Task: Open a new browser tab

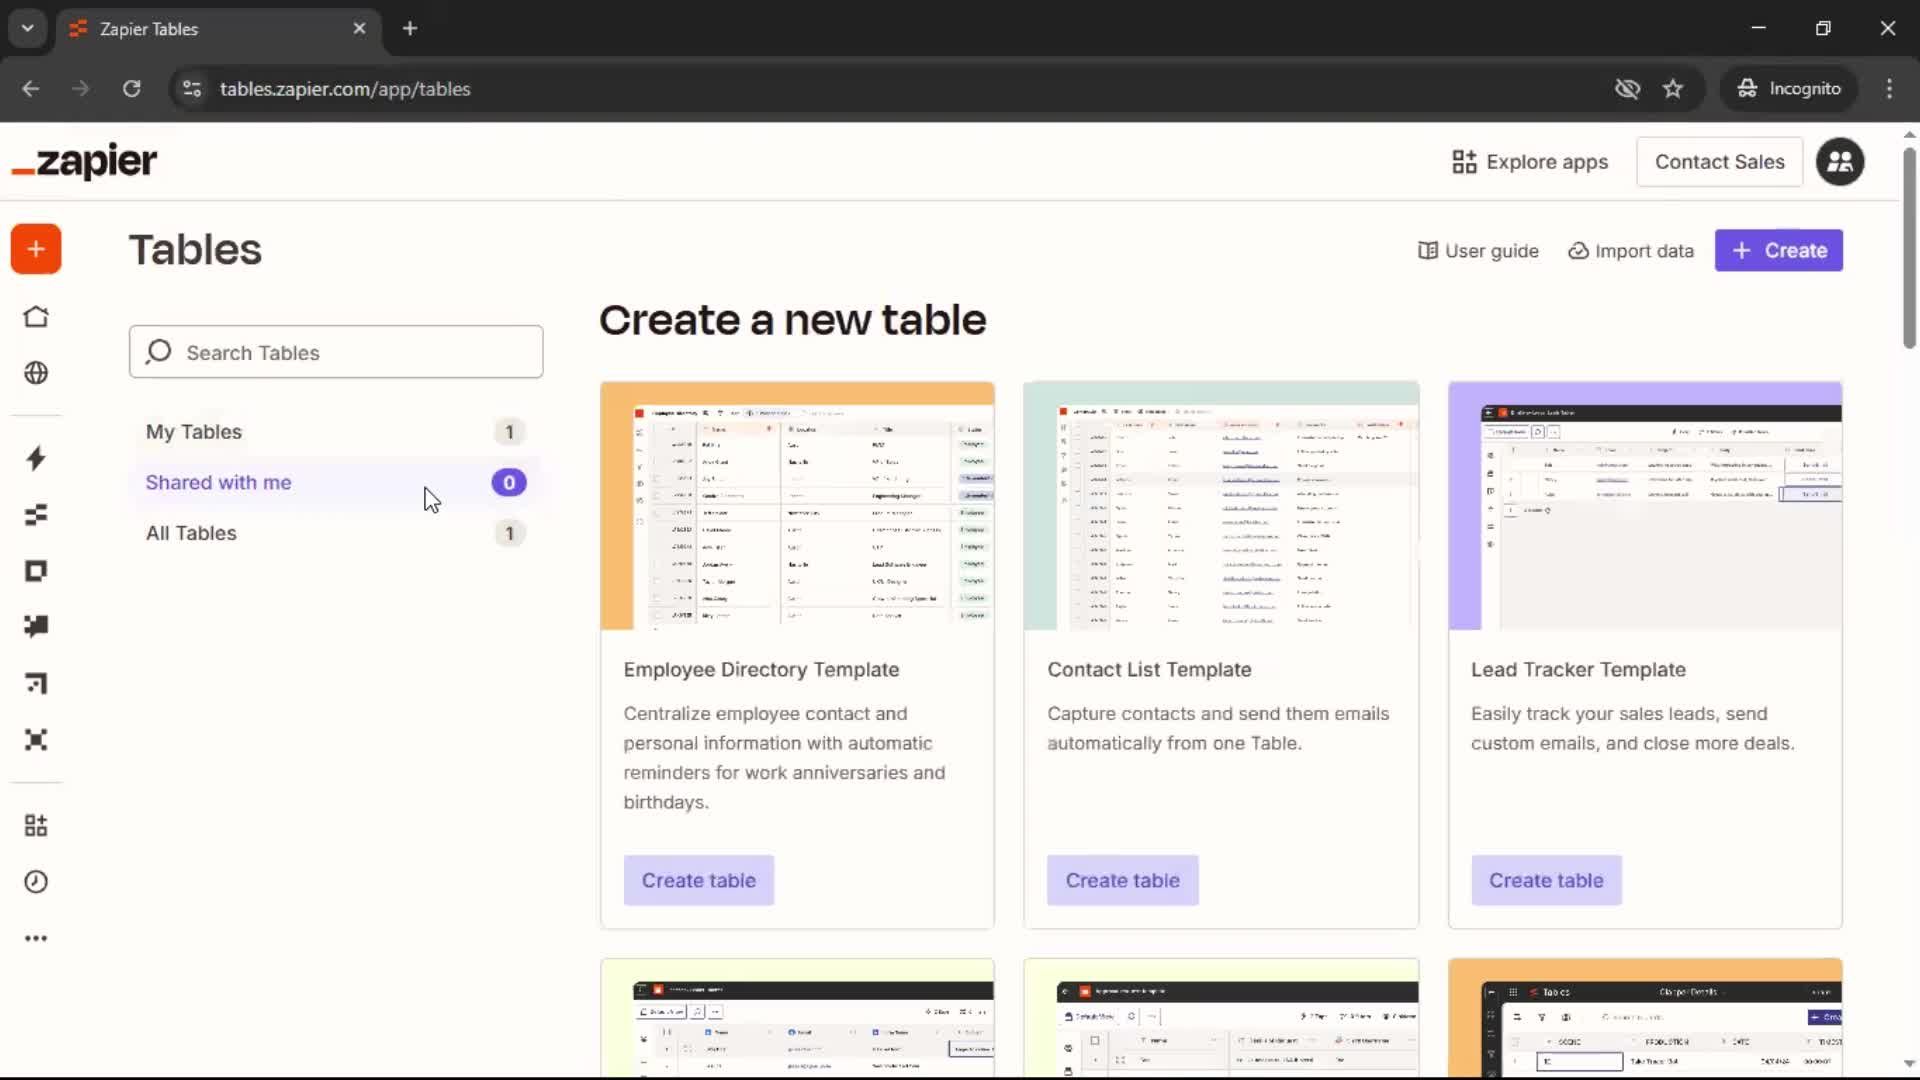Action: point(410,29)
